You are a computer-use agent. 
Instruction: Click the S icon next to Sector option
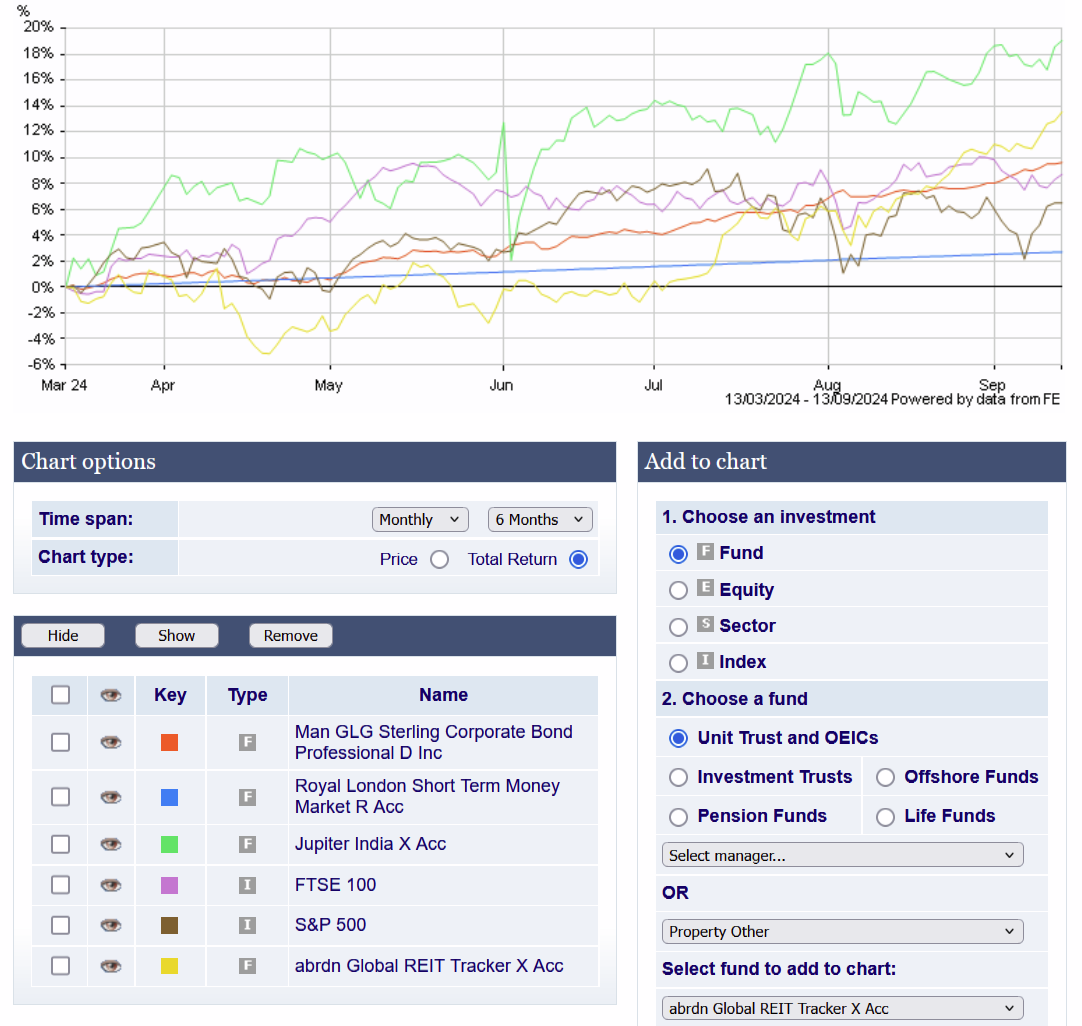coord(705,625)
